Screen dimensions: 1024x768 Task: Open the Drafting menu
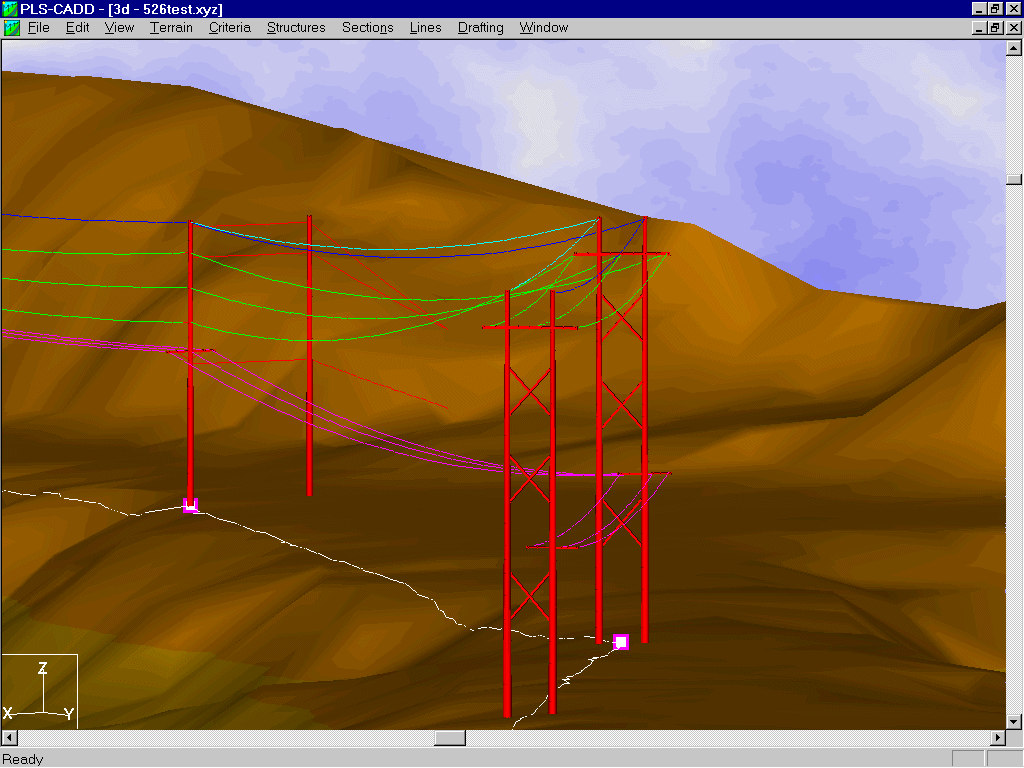click(480, 28)
